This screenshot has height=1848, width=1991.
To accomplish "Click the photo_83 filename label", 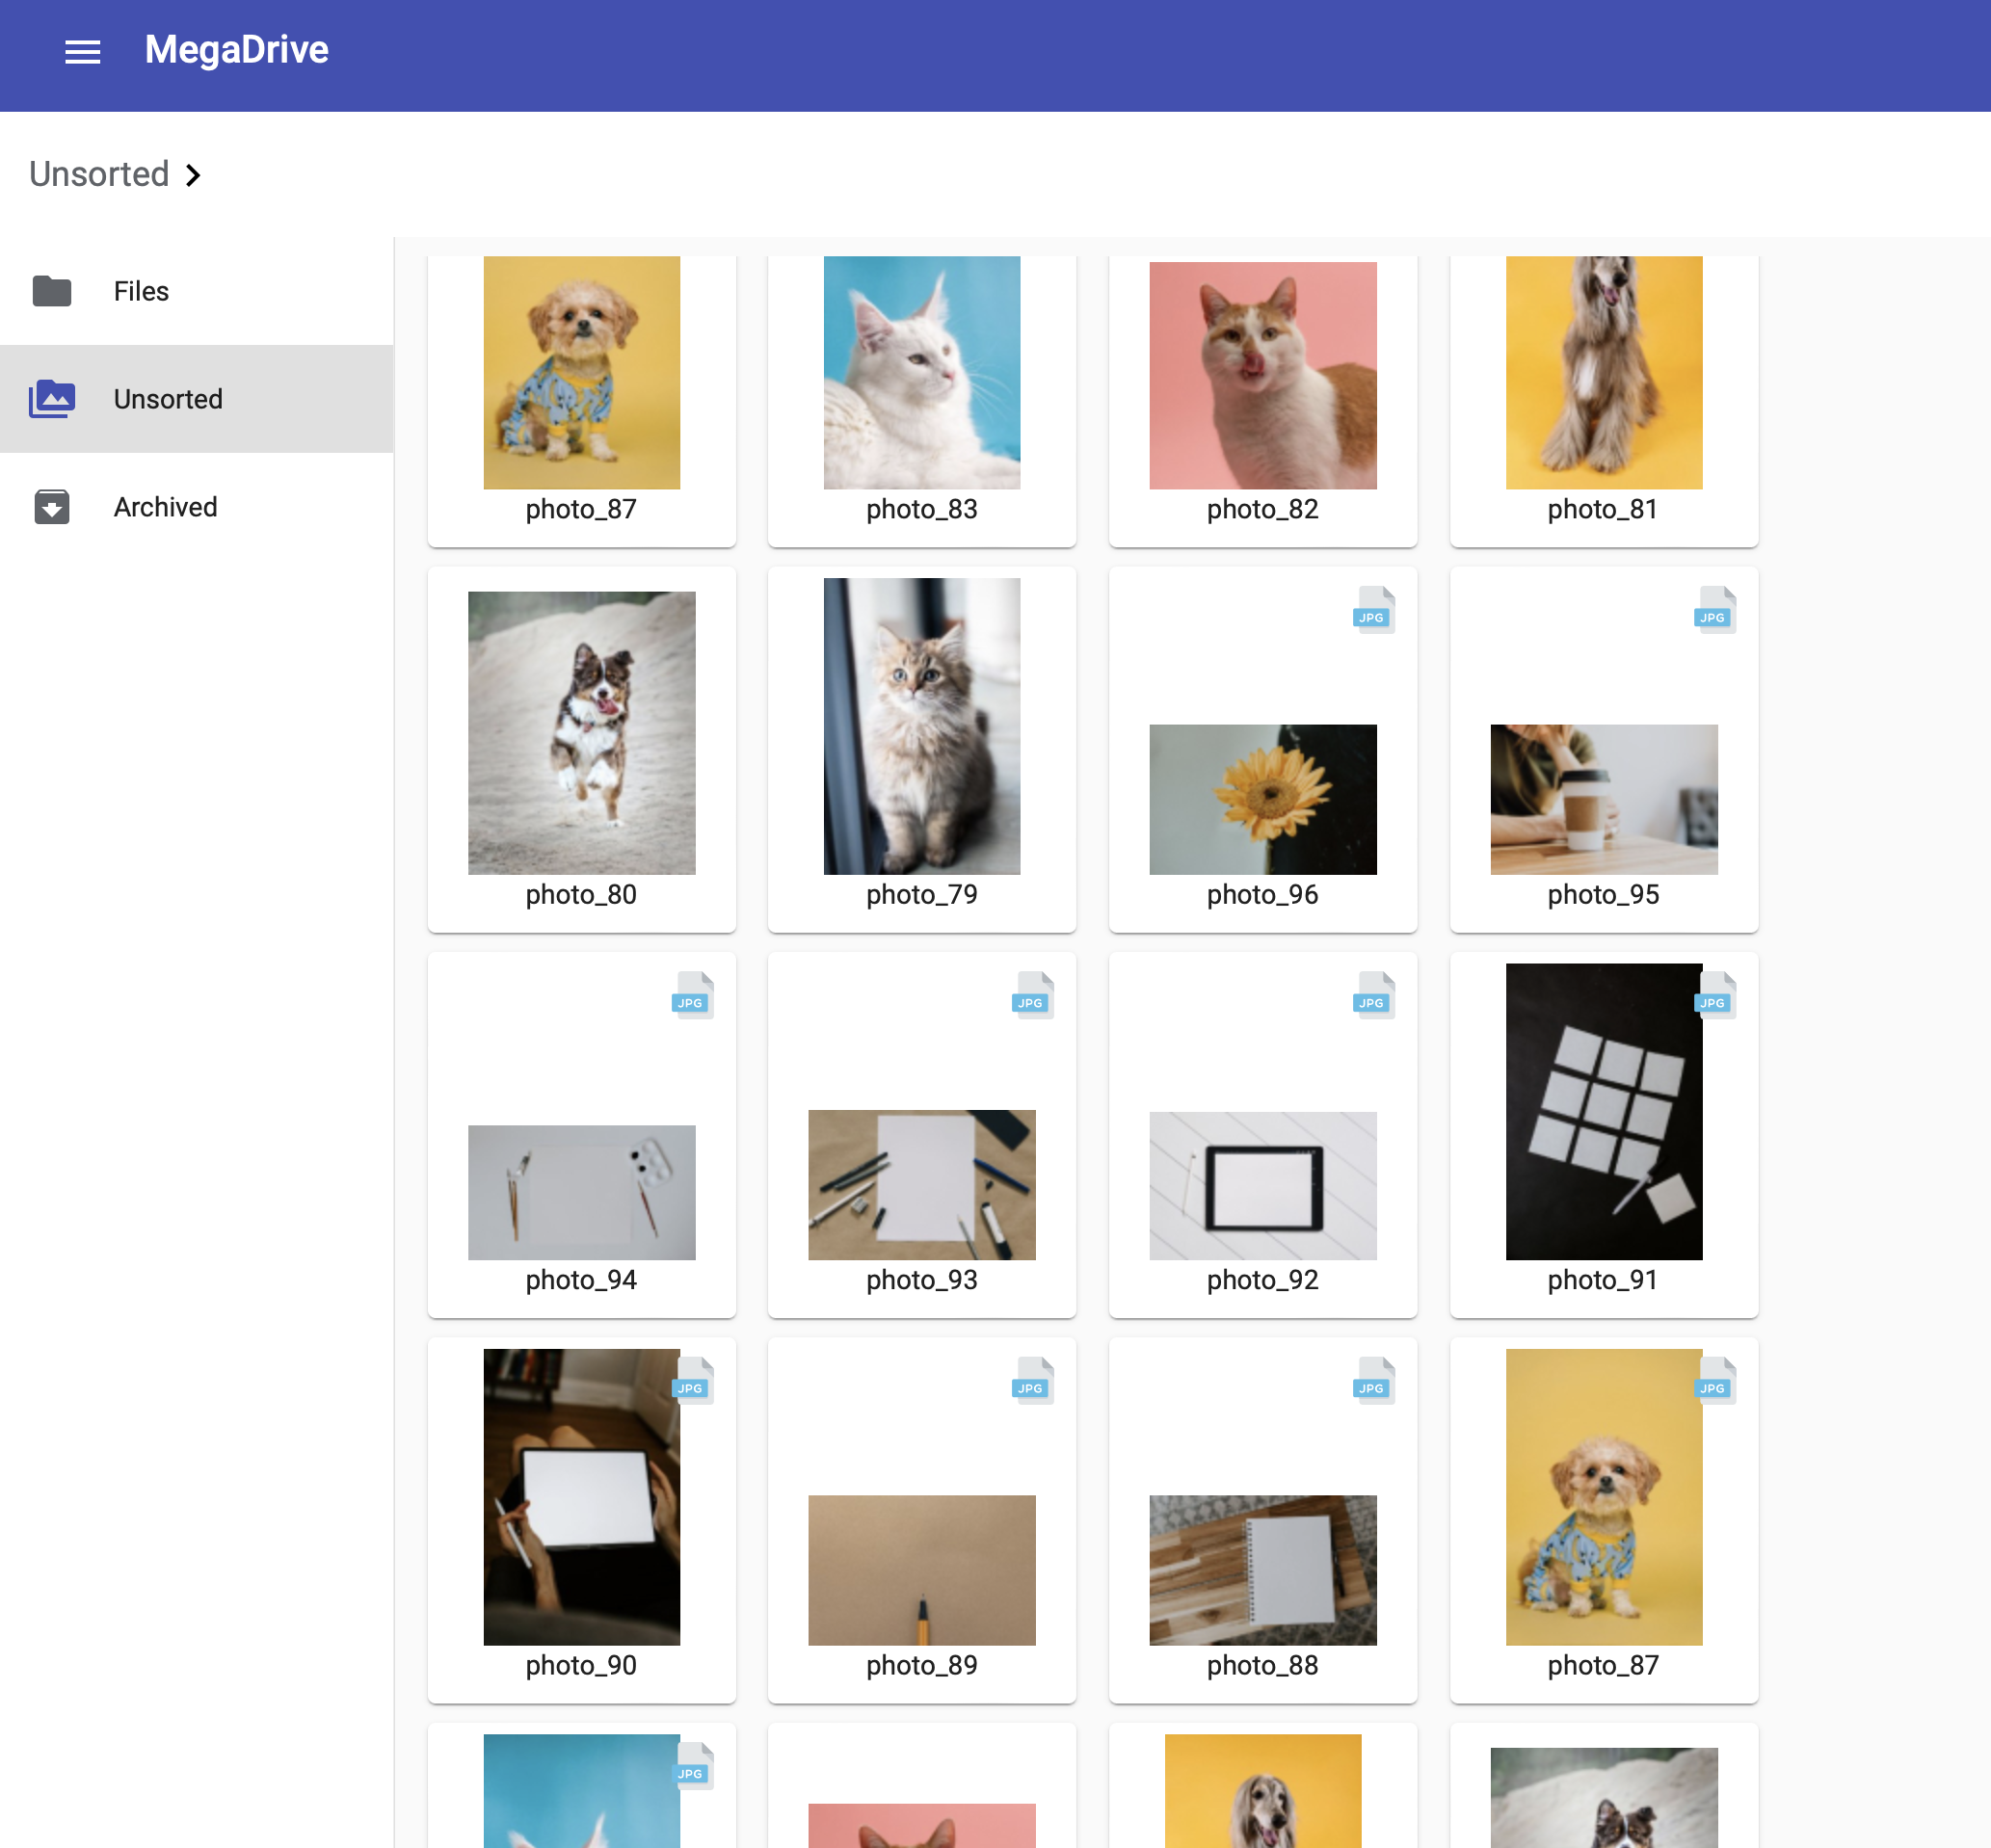I will pyautogui.click(x=922, y=509).
